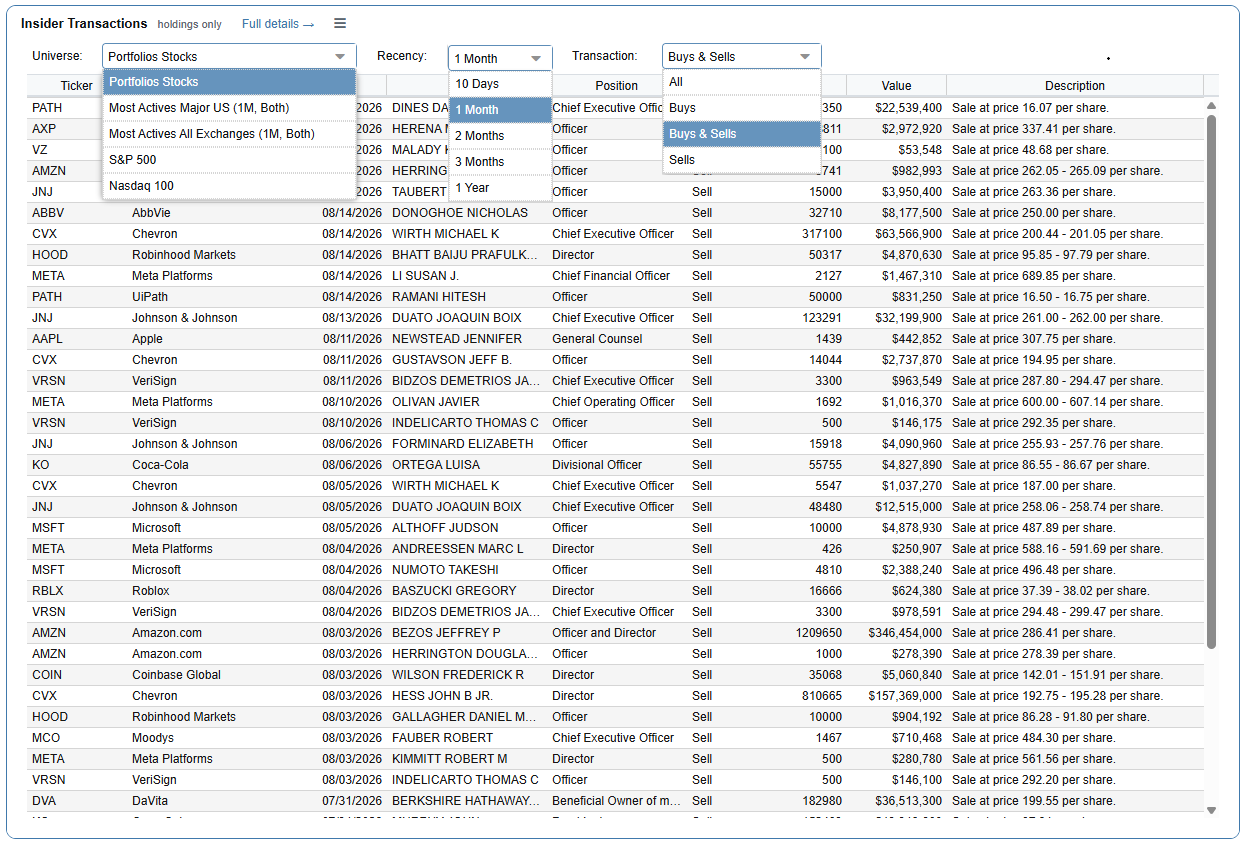This screenshot has height=841, width=1243.
Task: Open the hamburger menu icon beside Full details
Action: coord(340,23)
